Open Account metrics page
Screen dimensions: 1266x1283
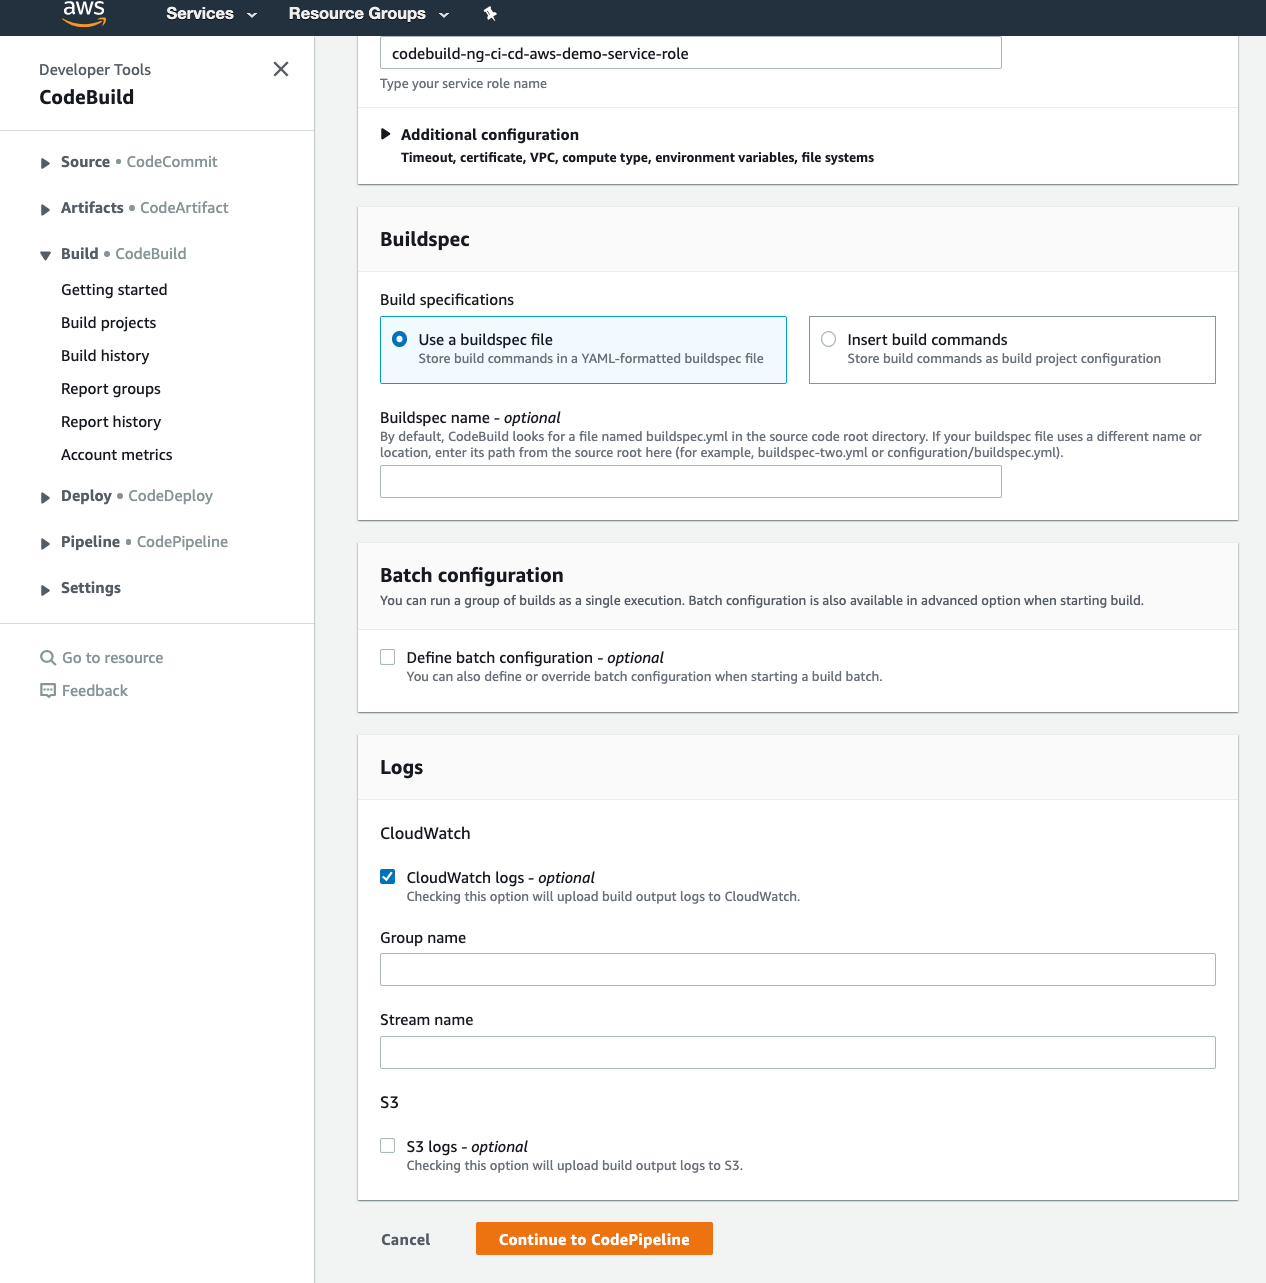(x=116, y=454)
